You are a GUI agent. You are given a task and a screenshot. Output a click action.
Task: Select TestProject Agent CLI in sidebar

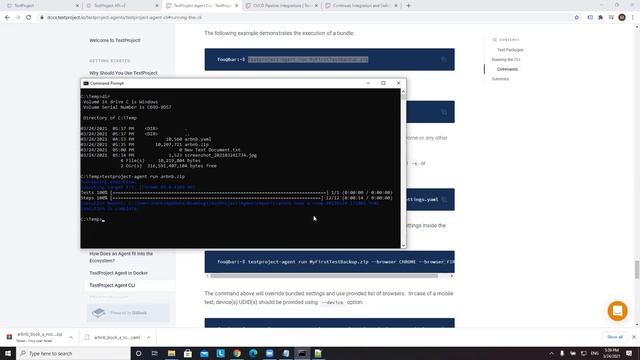[x=112, y=285]
